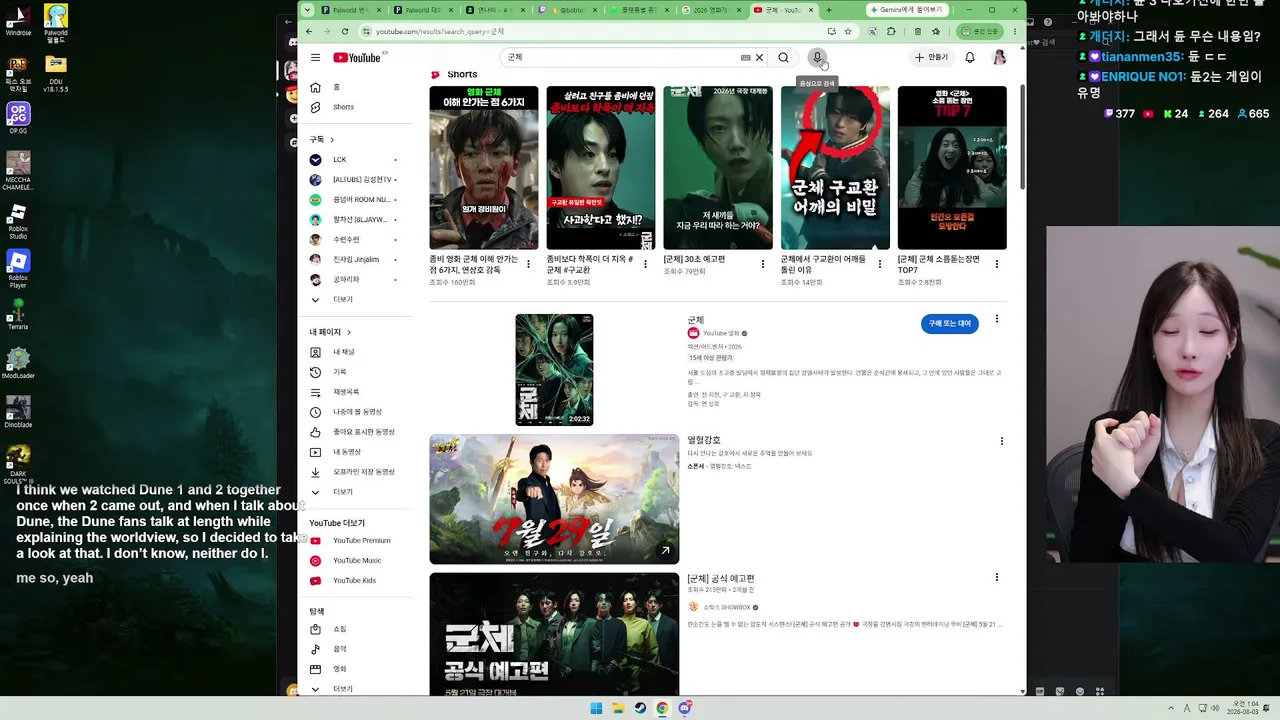Click the Gemini에게 물어보기 button
The height and width of the screenshot is (720, 1280).
click(908, 10)
